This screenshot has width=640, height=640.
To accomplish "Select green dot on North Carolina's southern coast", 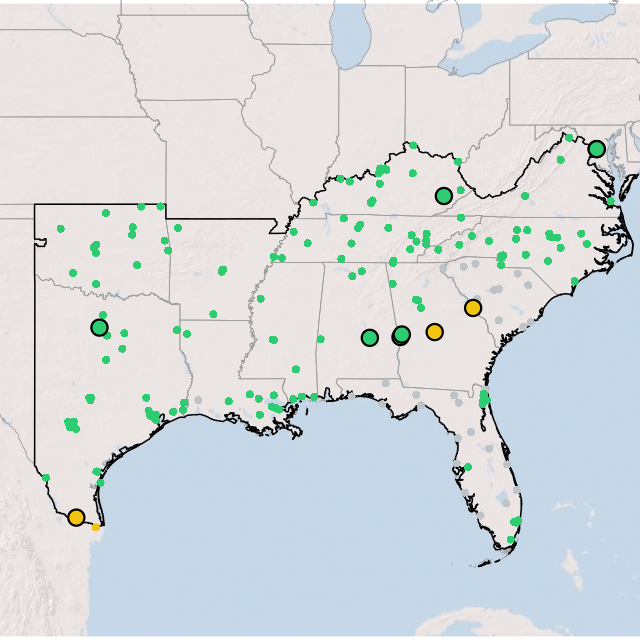I will point(575,281).
